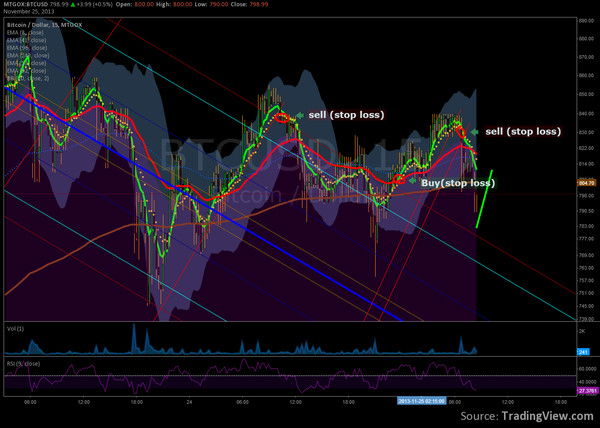
Task: Click the BB (20, close, 2) legend entry
Action: [30, 78]
